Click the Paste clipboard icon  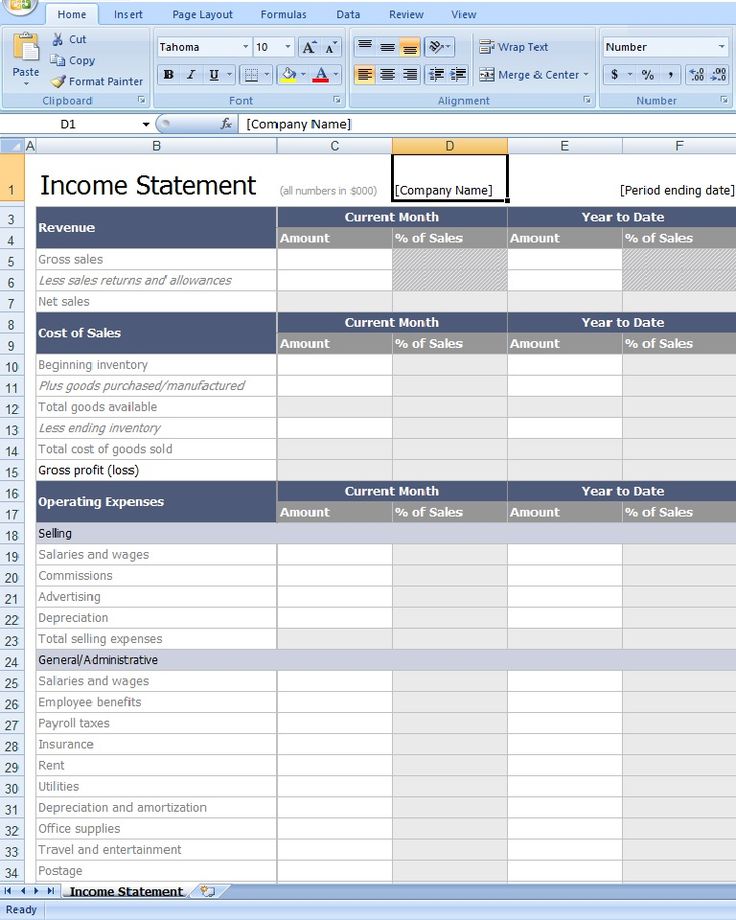[26, 48]
